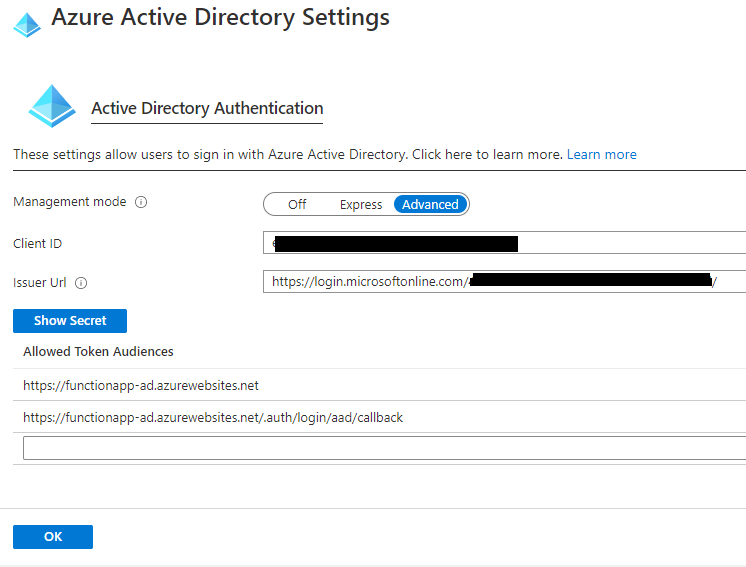Click the Issuer Url label
The height and width of the screenshot is (567, 746).
tap(39, 283)
